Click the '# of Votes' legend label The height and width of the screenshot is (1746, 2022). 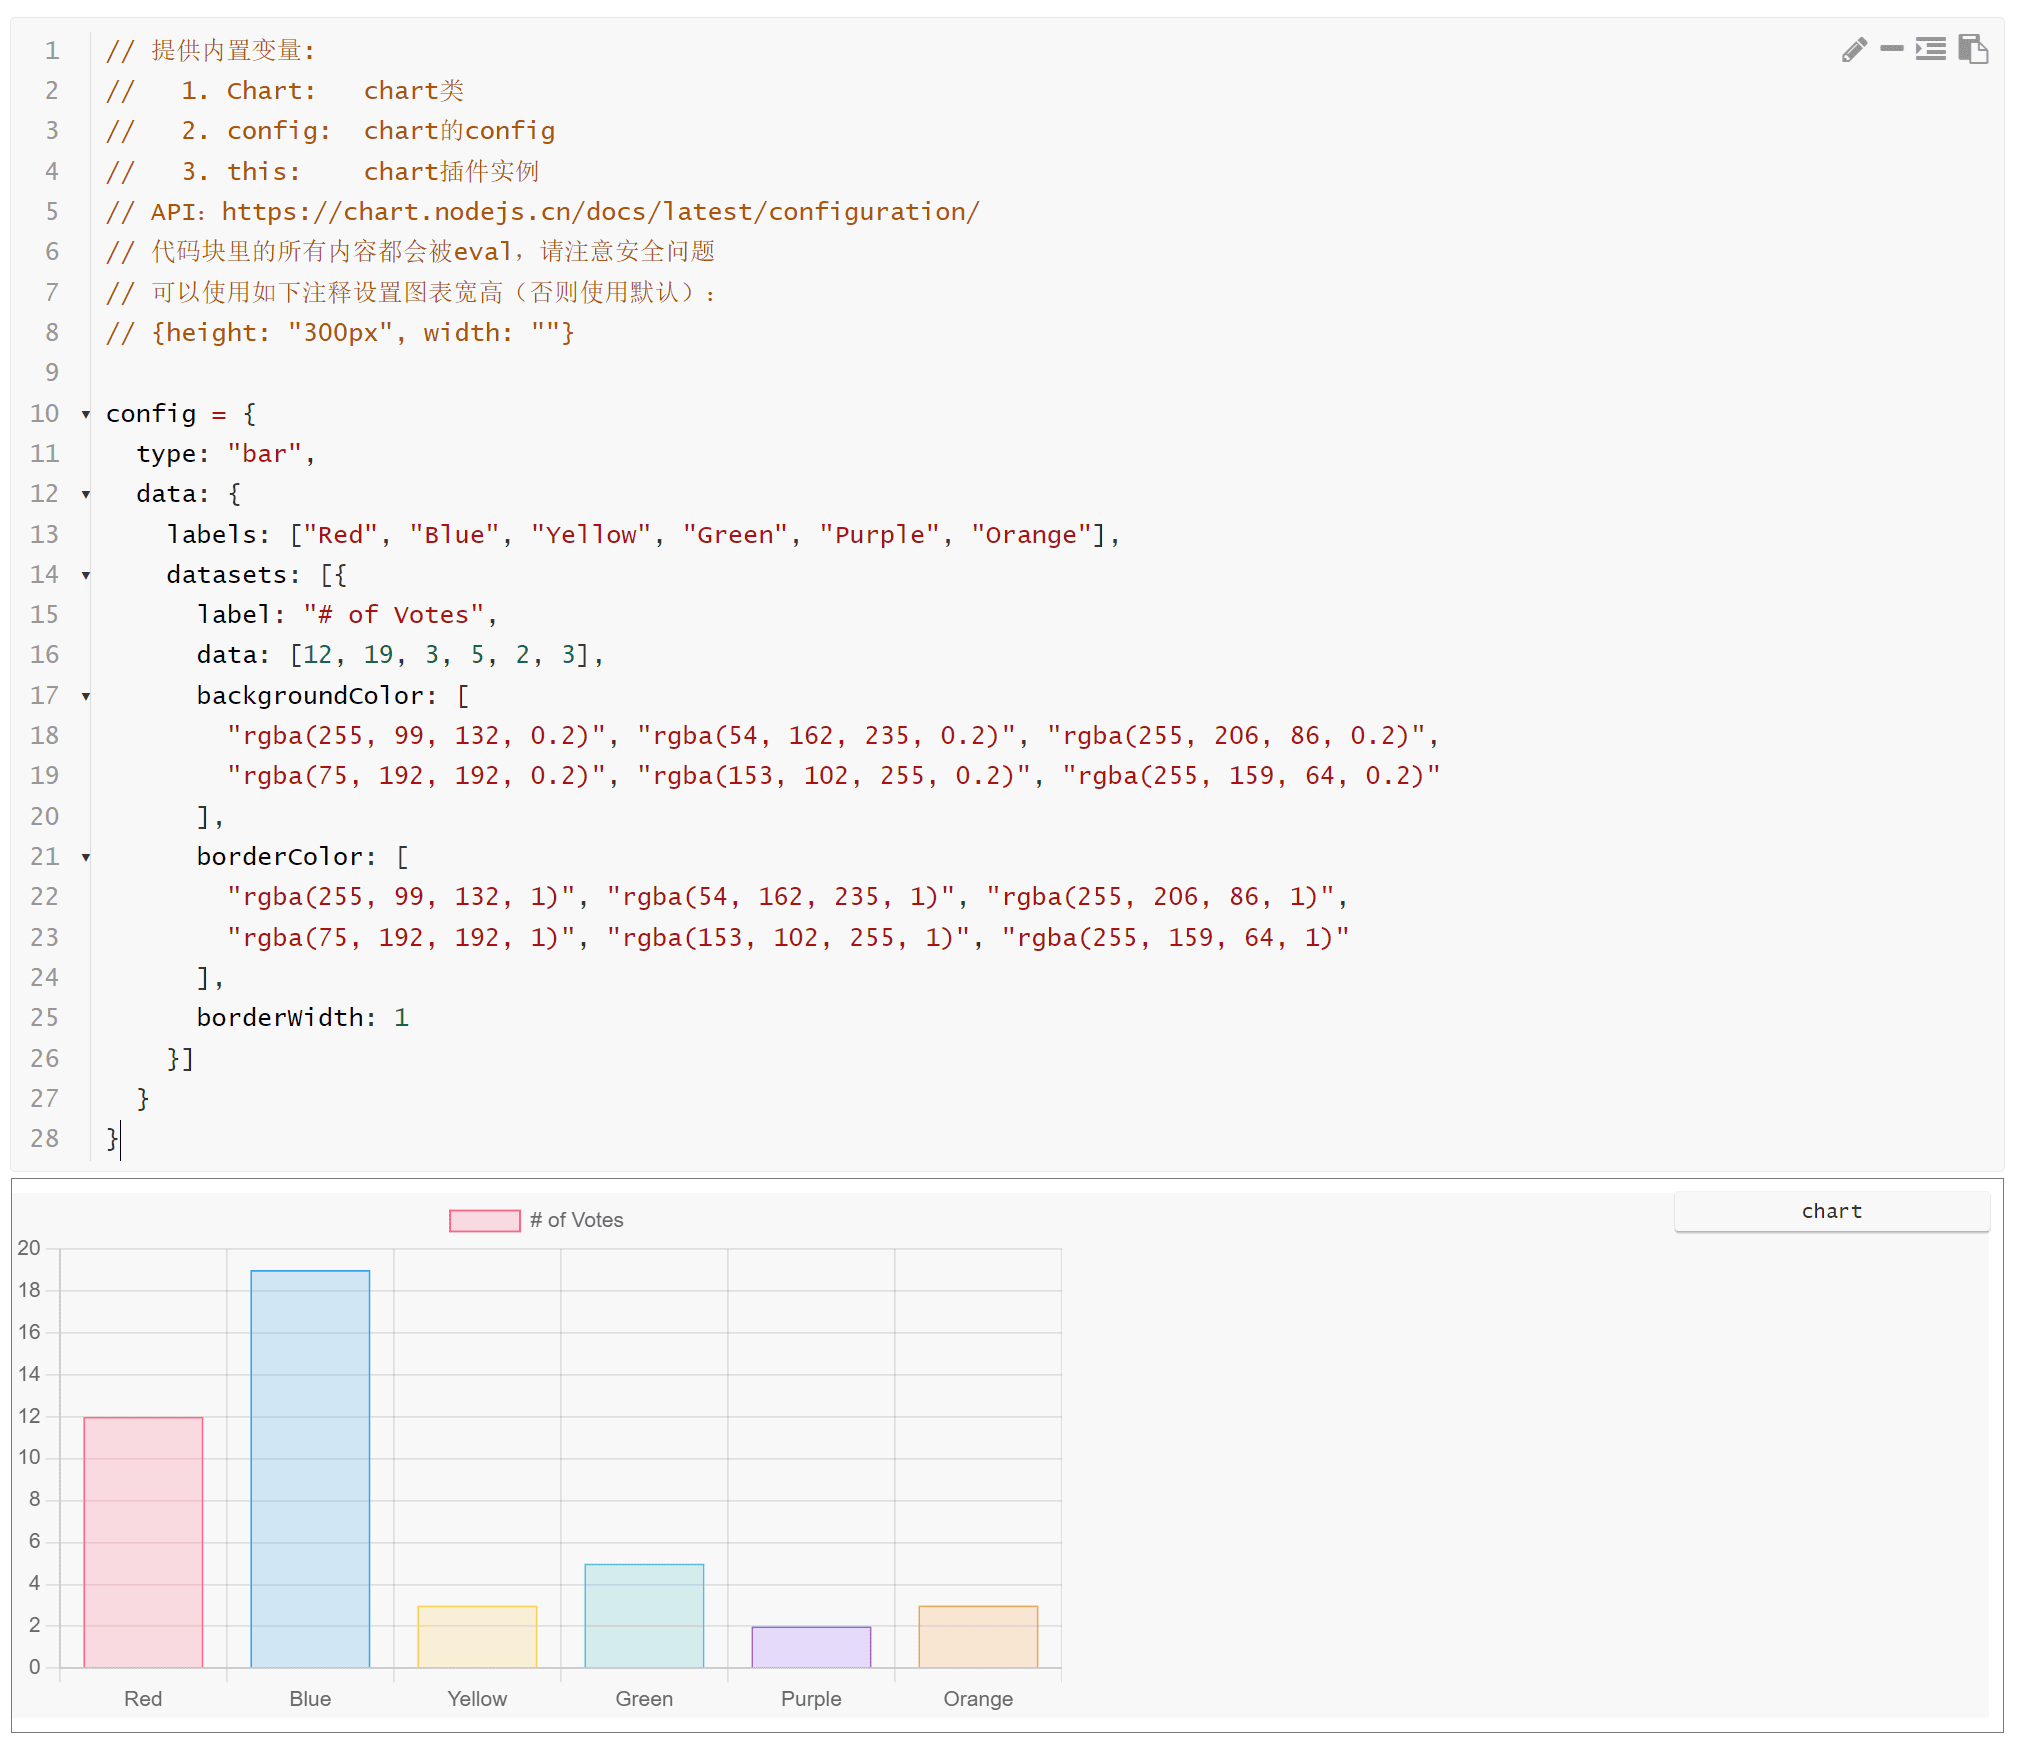[576, 1220]
